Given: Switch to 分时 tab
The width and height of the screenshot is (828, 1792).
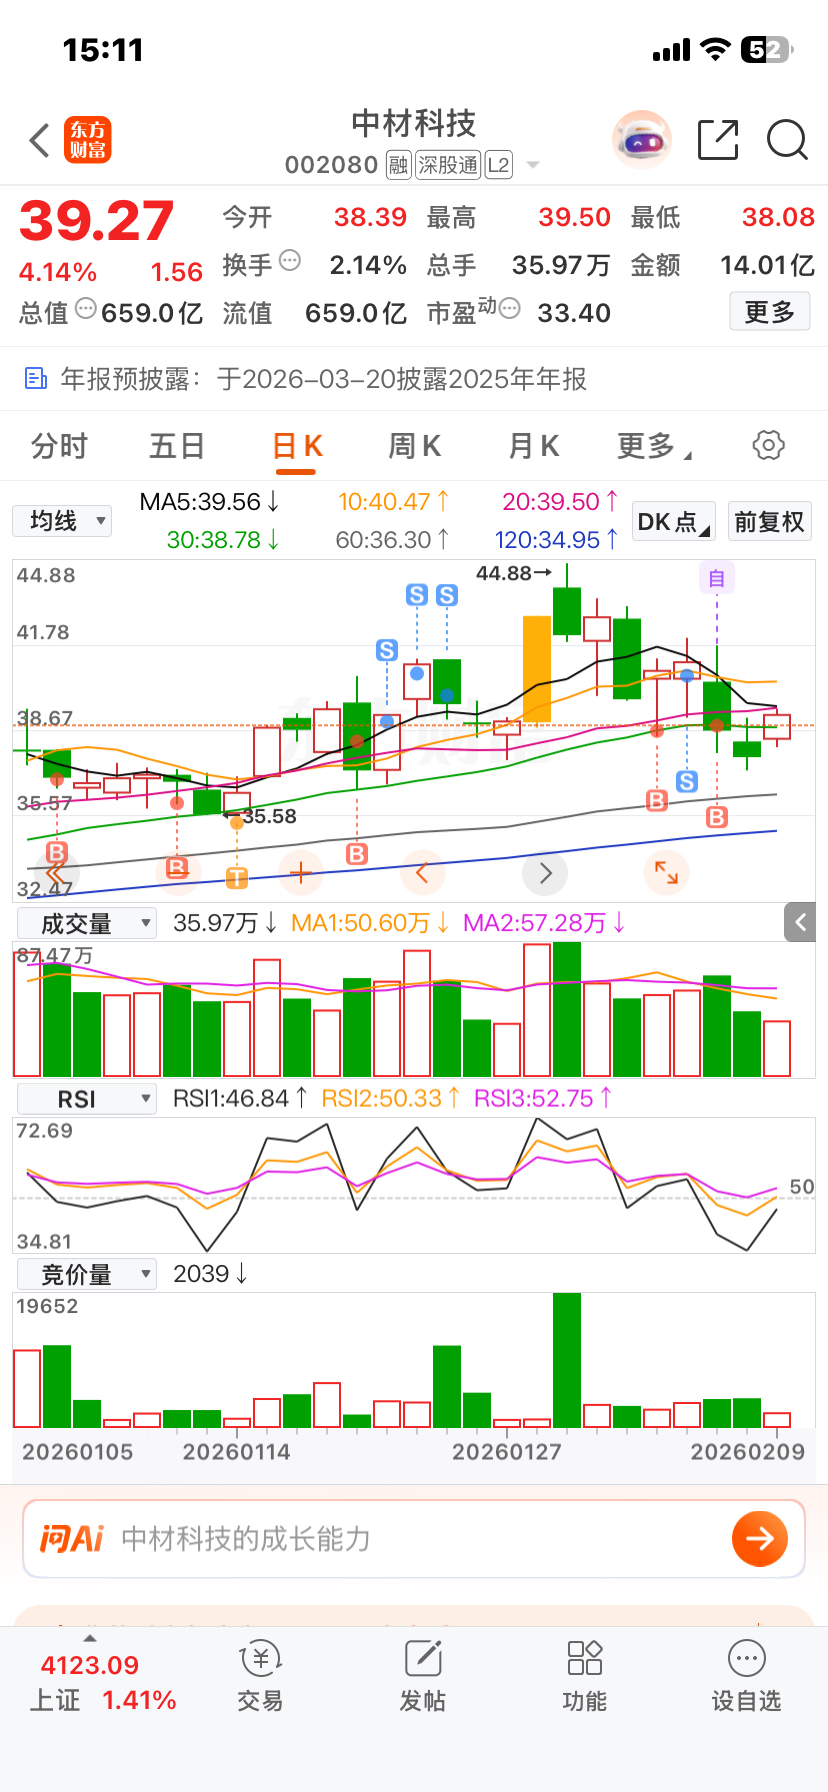Looking at the screenshot, I should [60, 446].
